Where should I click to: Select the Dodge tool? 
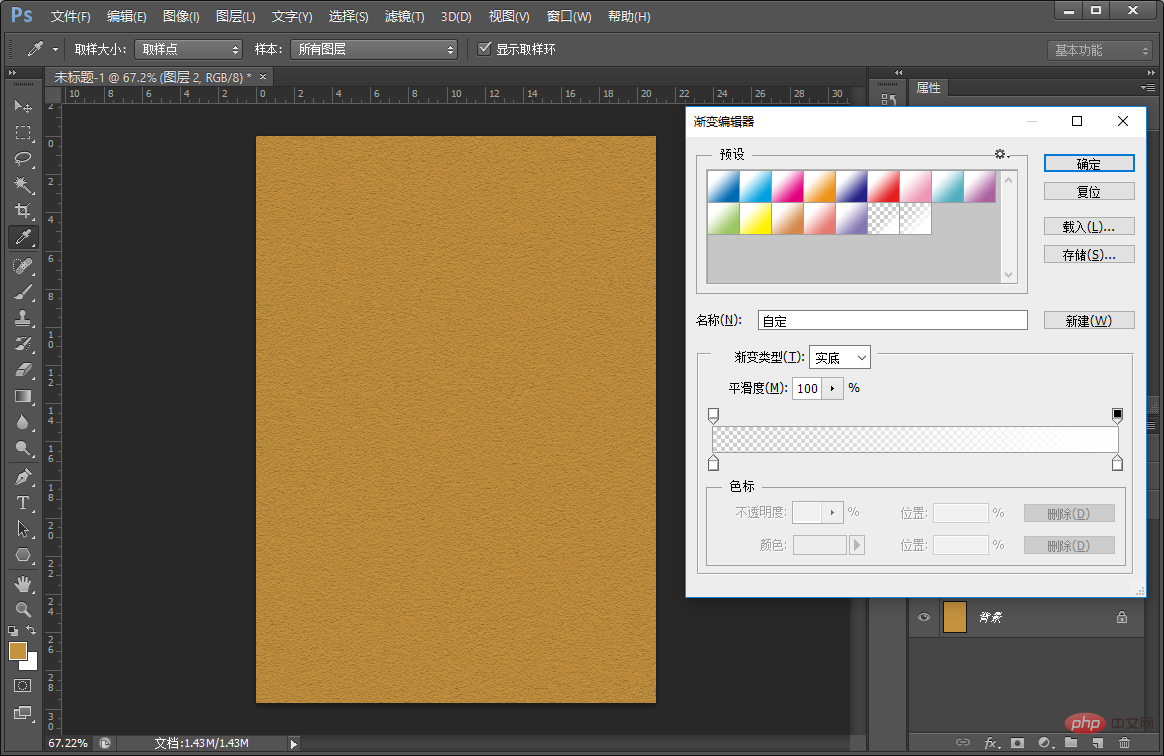(x=23, y=449)
